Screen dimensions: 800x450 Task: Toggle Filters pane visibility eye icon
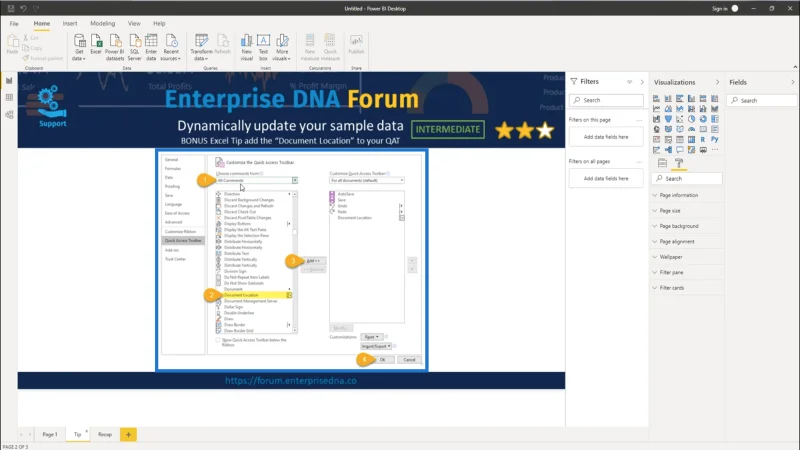click(x=630, y=82)
